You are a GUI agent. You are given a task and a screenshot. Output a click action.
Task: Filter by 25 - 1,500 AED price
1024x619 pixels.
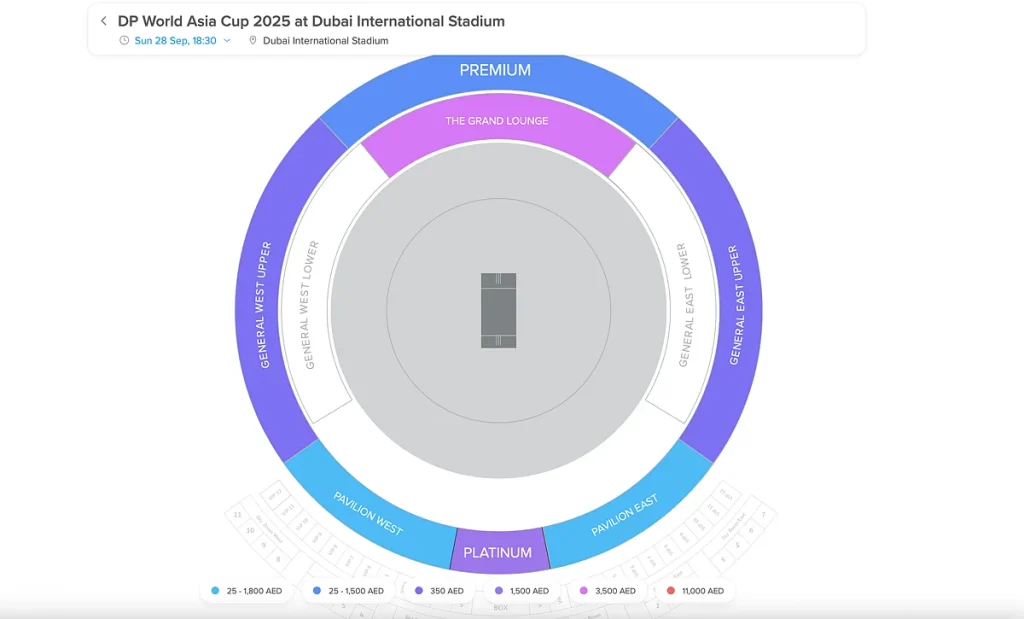[348, 591]
